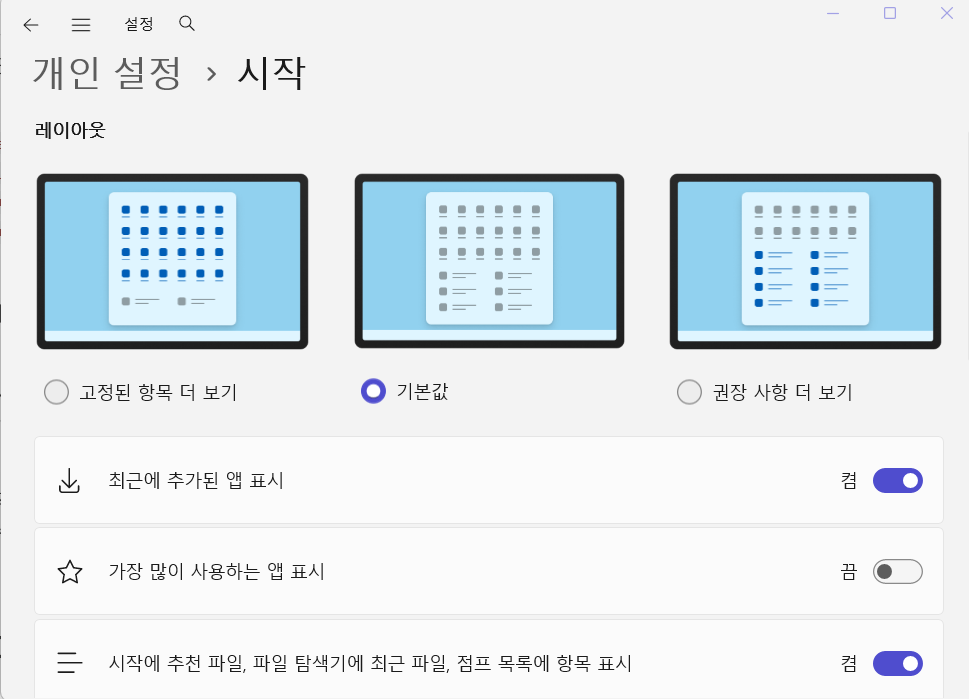Click the default layout preview thumbnail

click(489, 262)
